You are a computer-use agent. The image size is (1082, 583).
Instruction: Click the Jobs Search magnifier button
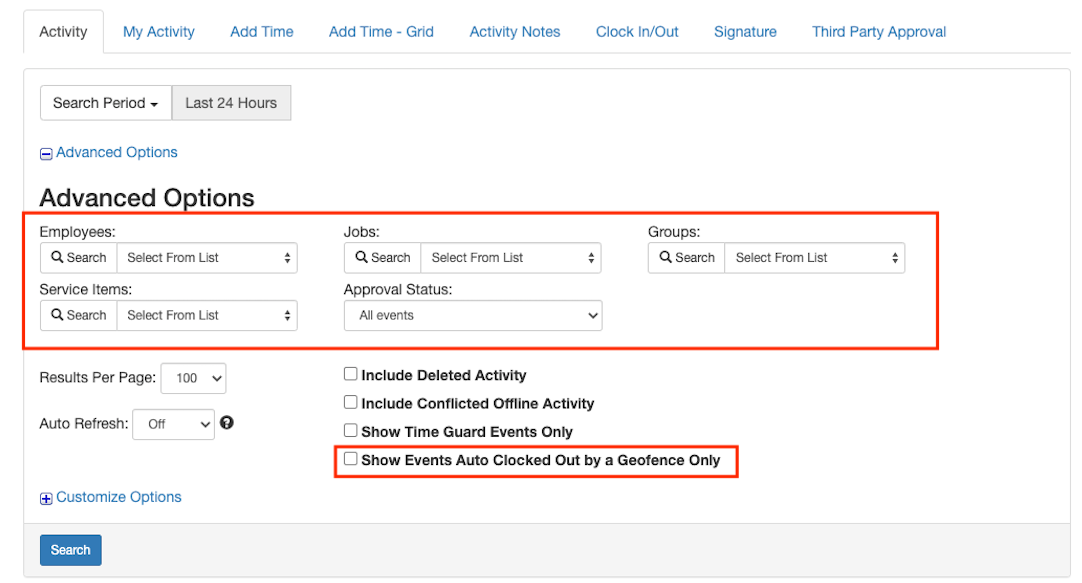(x=383, y=258)
